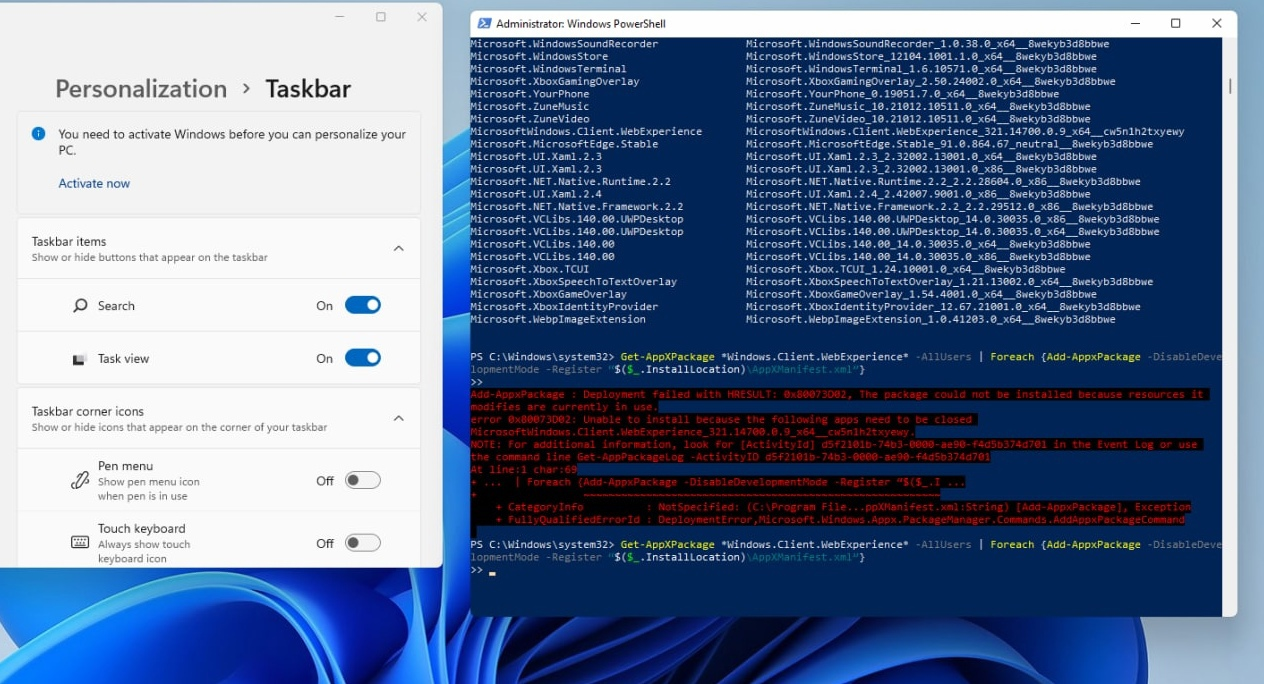Close the PowerShell window
Image resolution: width=1264 pixels, height=684 pixels.
(x=1217, y=24)
